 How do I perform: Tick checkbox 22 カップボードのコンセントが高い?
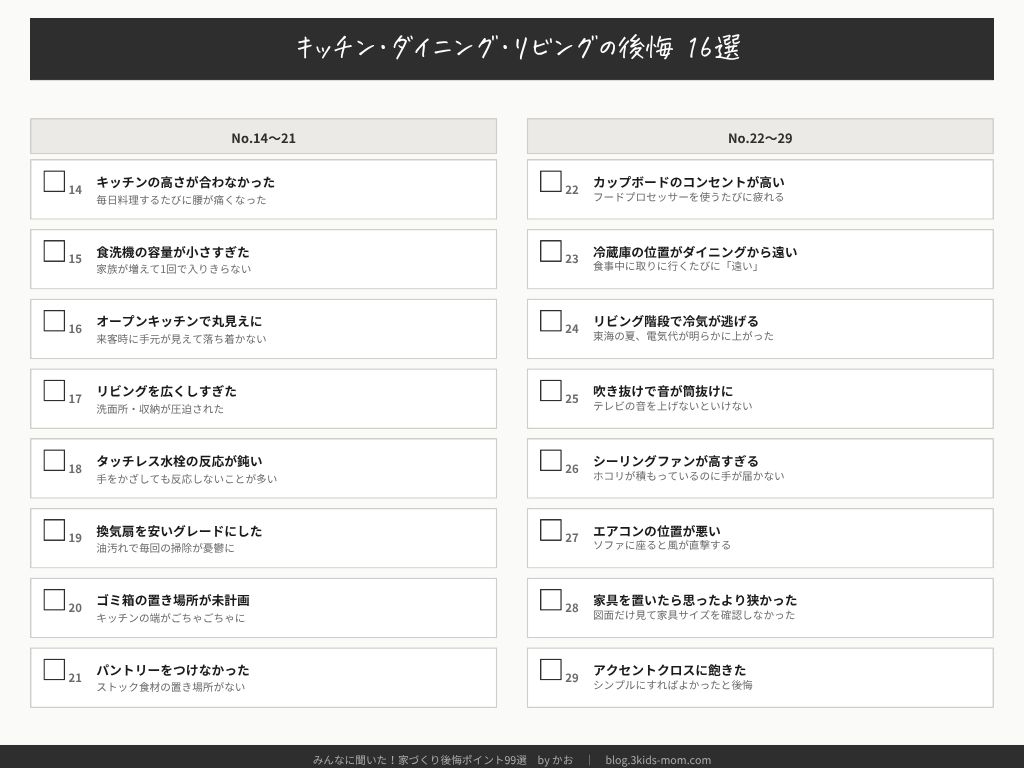pos(551,182)
